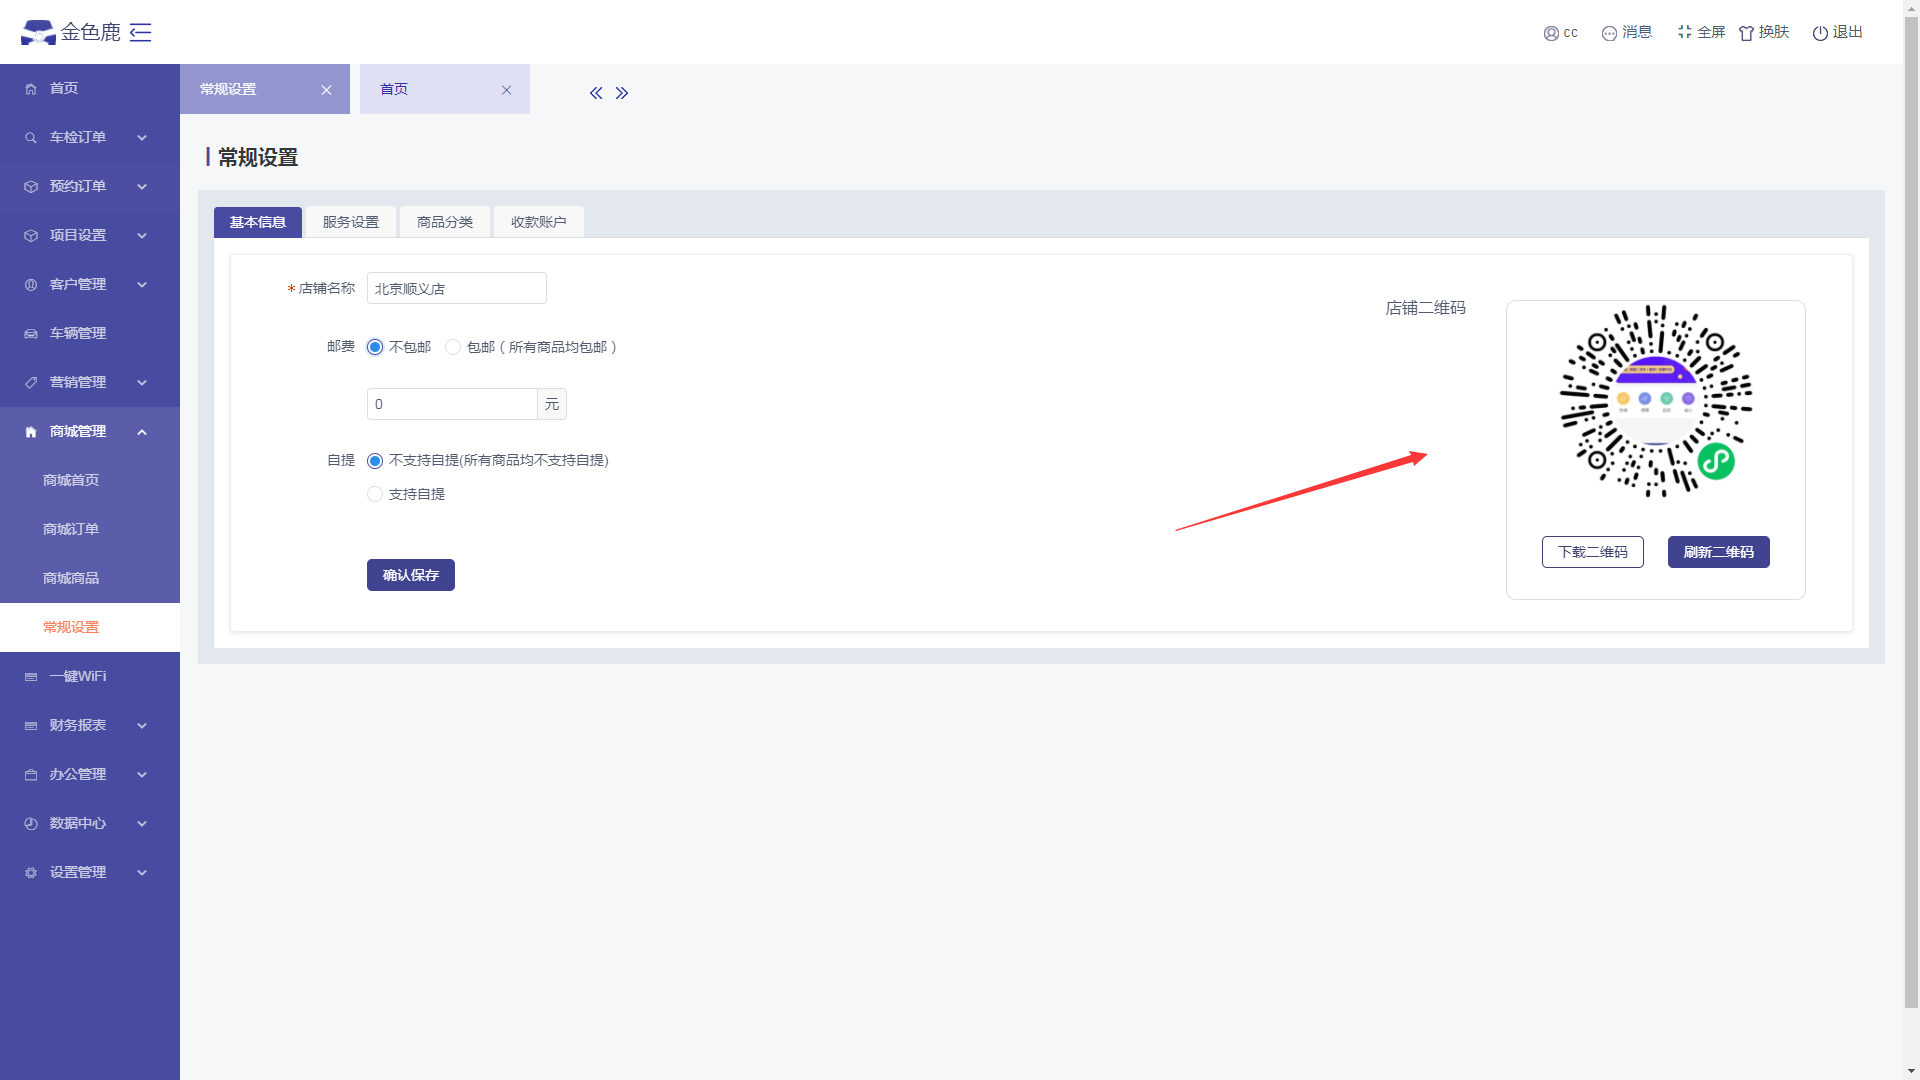Expand the 财务报表 menu chevron
Image resolution: width=1920 pixels, height=1080 pixels.
[142, 726]
